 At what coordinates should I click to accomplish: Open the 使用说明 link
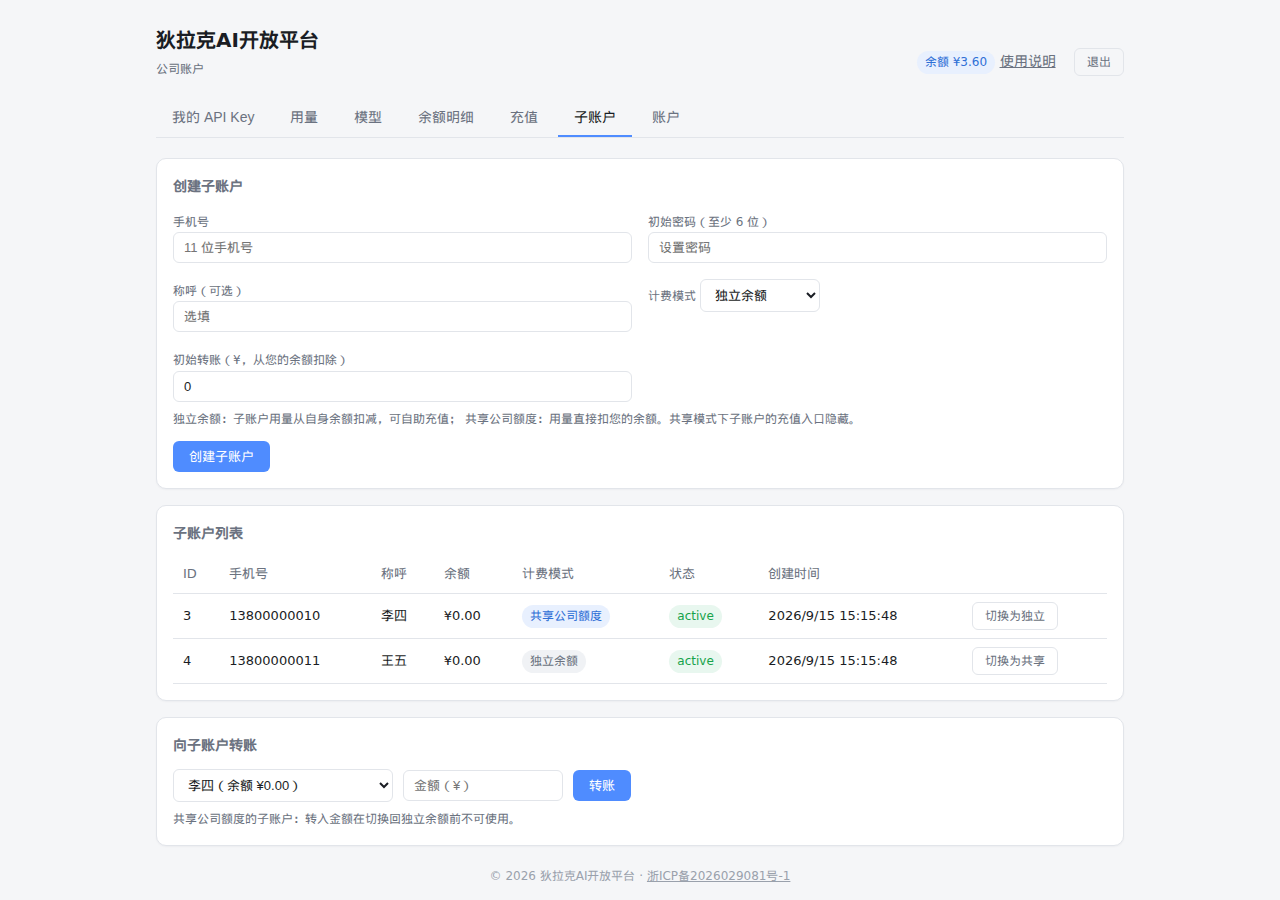coord(1028,61)
